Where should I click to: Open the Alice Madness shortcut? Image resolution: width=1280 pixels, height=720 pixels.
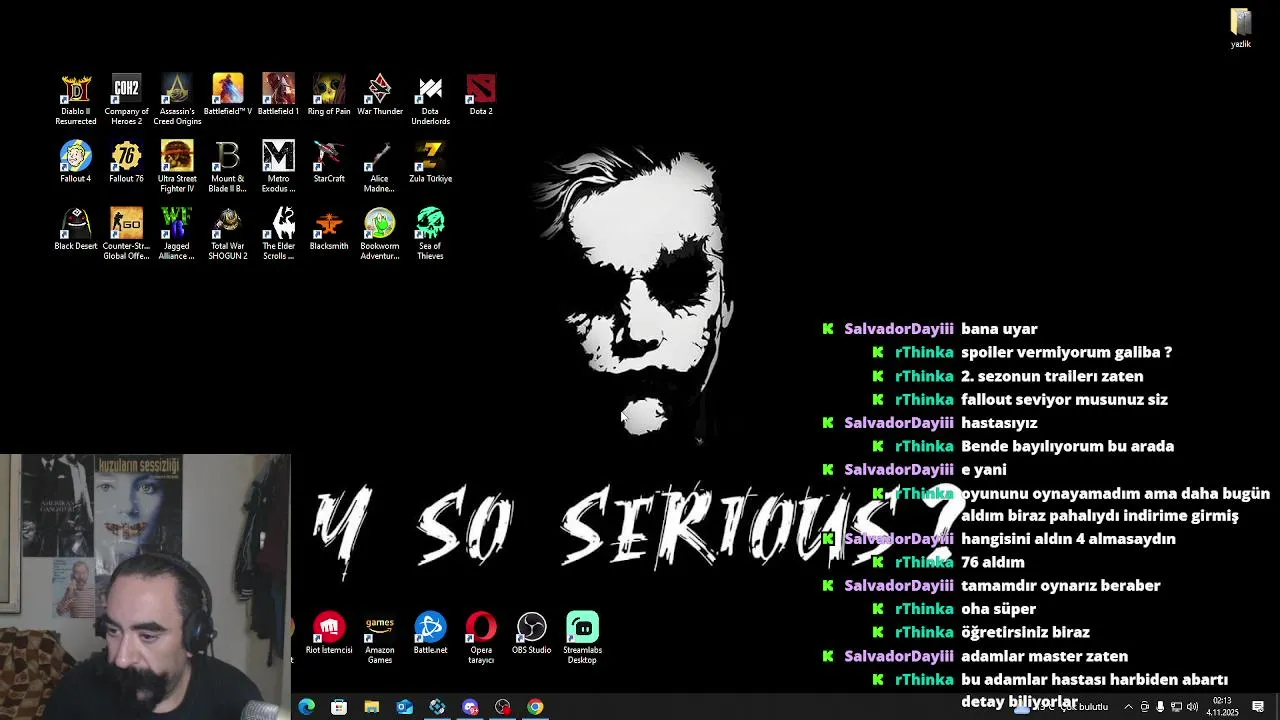click(379, 166)
